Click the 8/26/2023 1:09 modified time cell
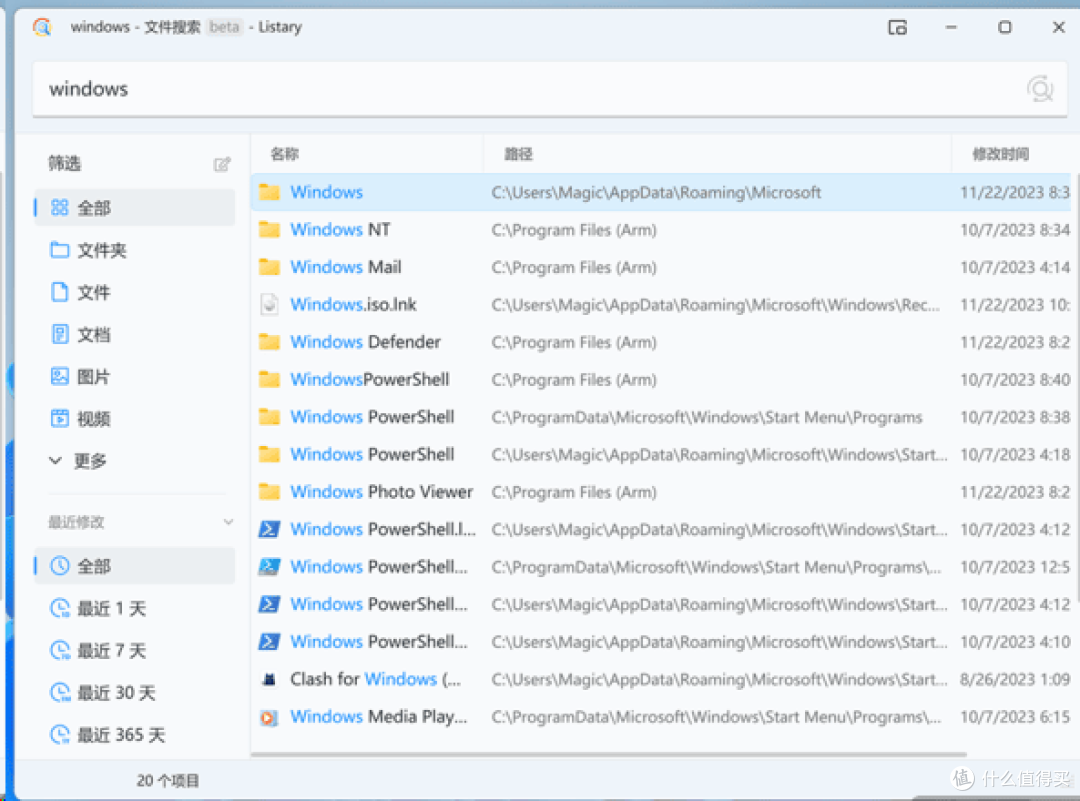This screenshot has width=1080, height=801. click(x=1015, y=679)
